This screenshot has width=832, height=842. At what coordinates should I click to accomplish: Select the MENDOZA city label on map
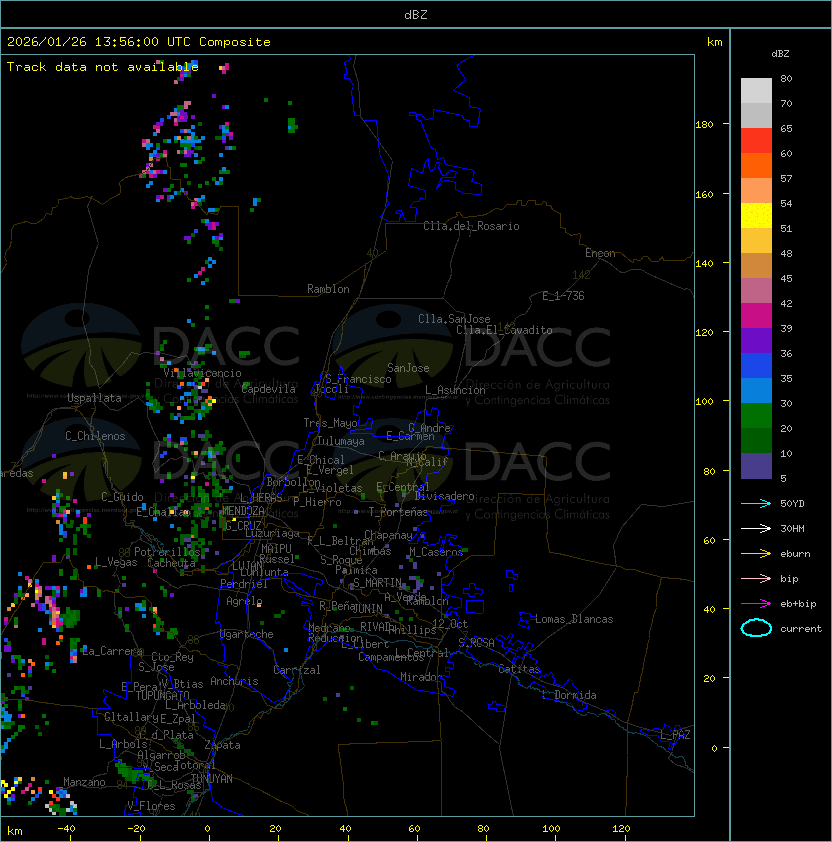(x=244, y=511)
